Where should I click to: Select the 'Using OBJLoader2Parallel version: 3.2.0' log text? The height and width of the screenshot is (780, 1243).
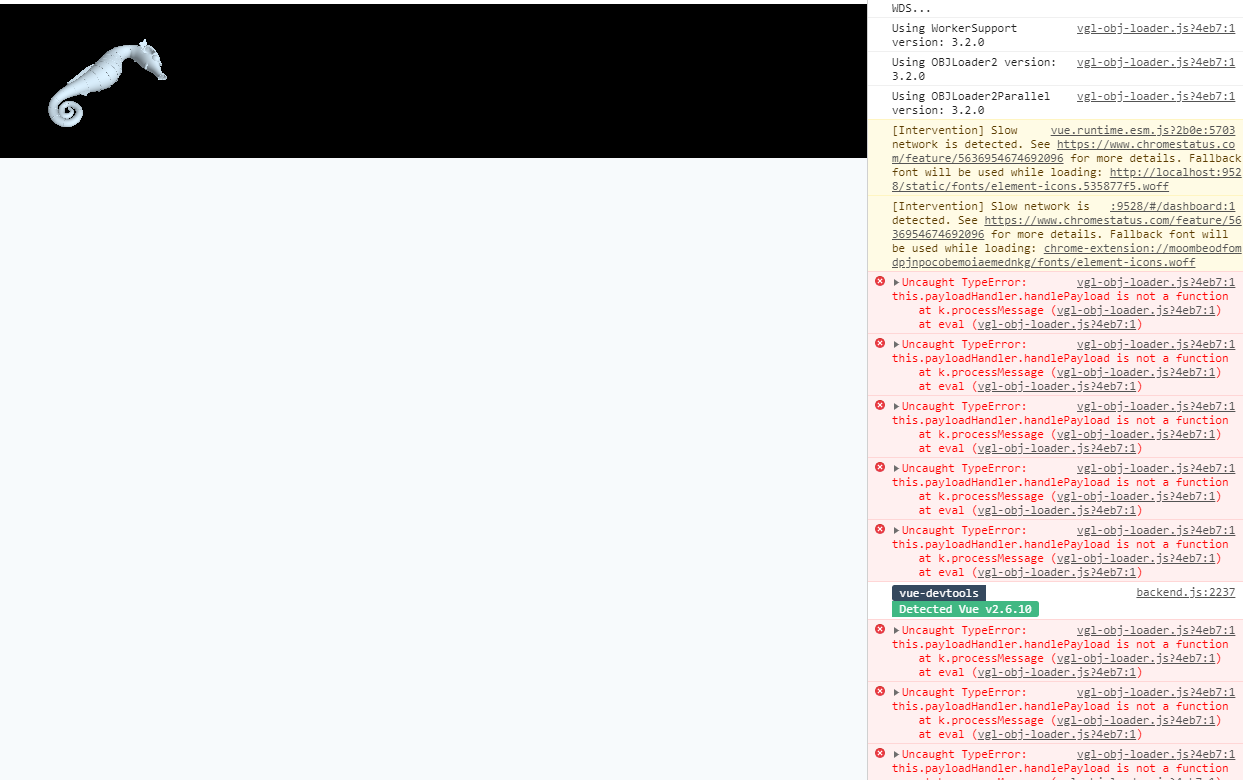pyautogui.click(x=971, y=104)
